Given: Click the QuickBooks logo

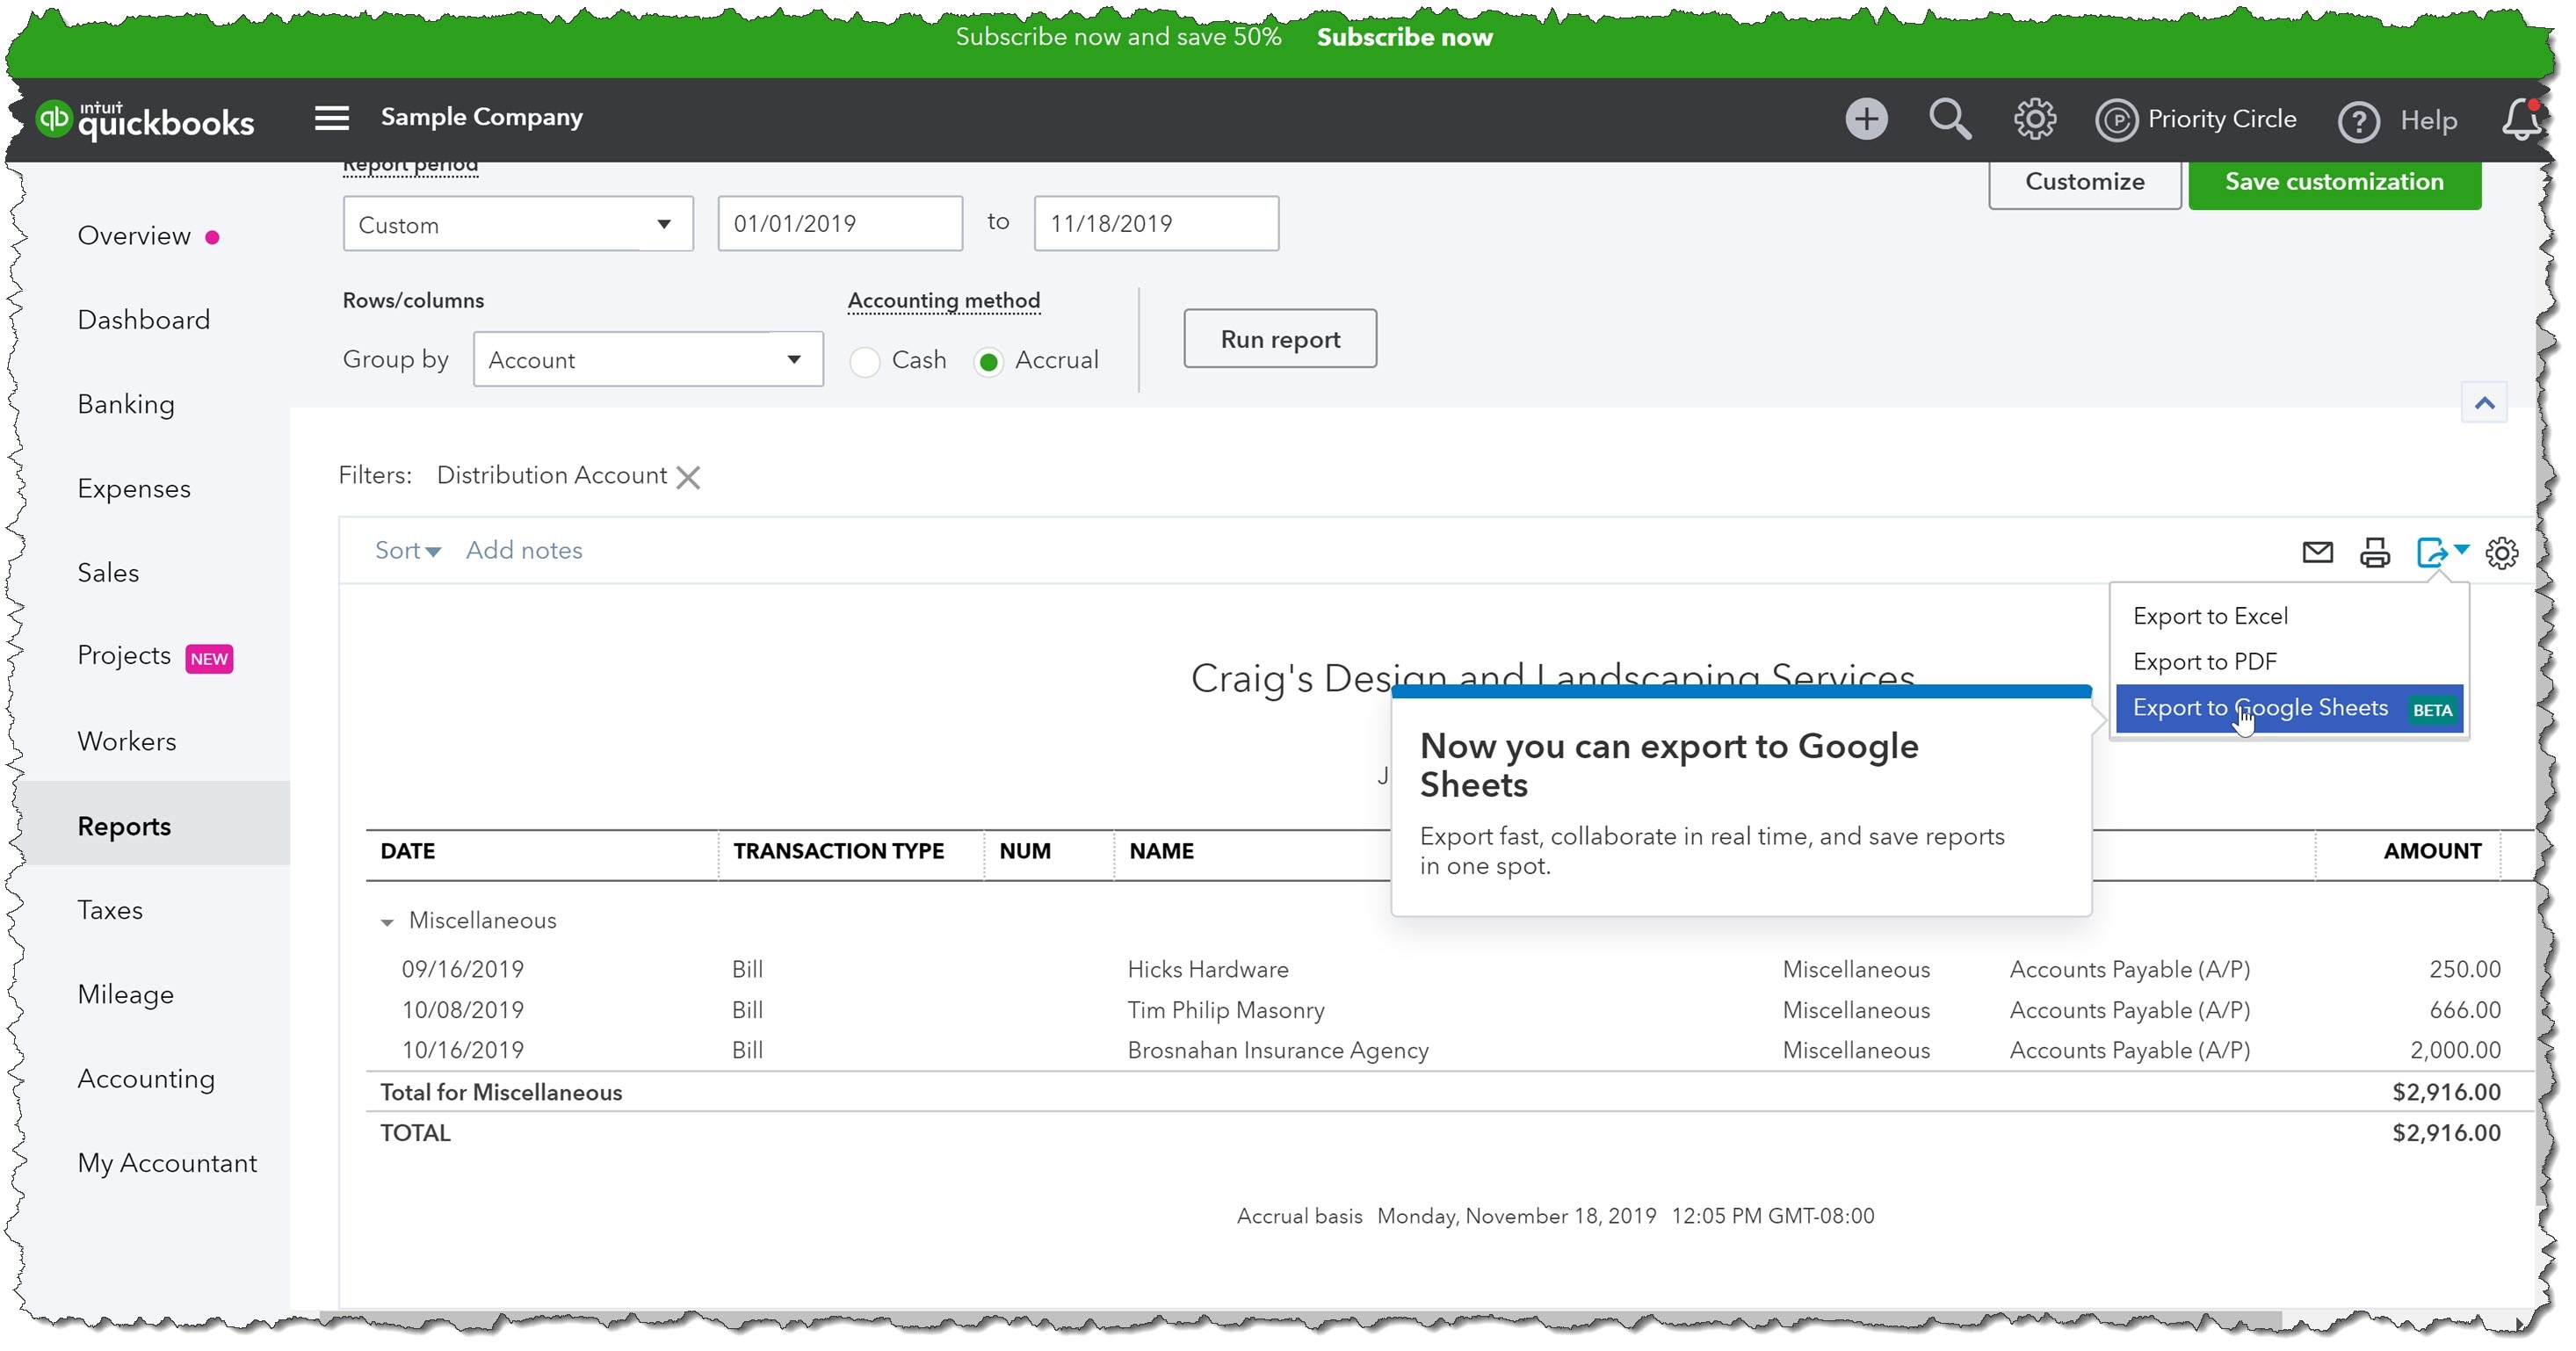Looking at the screenshot, I should [145, 120].
